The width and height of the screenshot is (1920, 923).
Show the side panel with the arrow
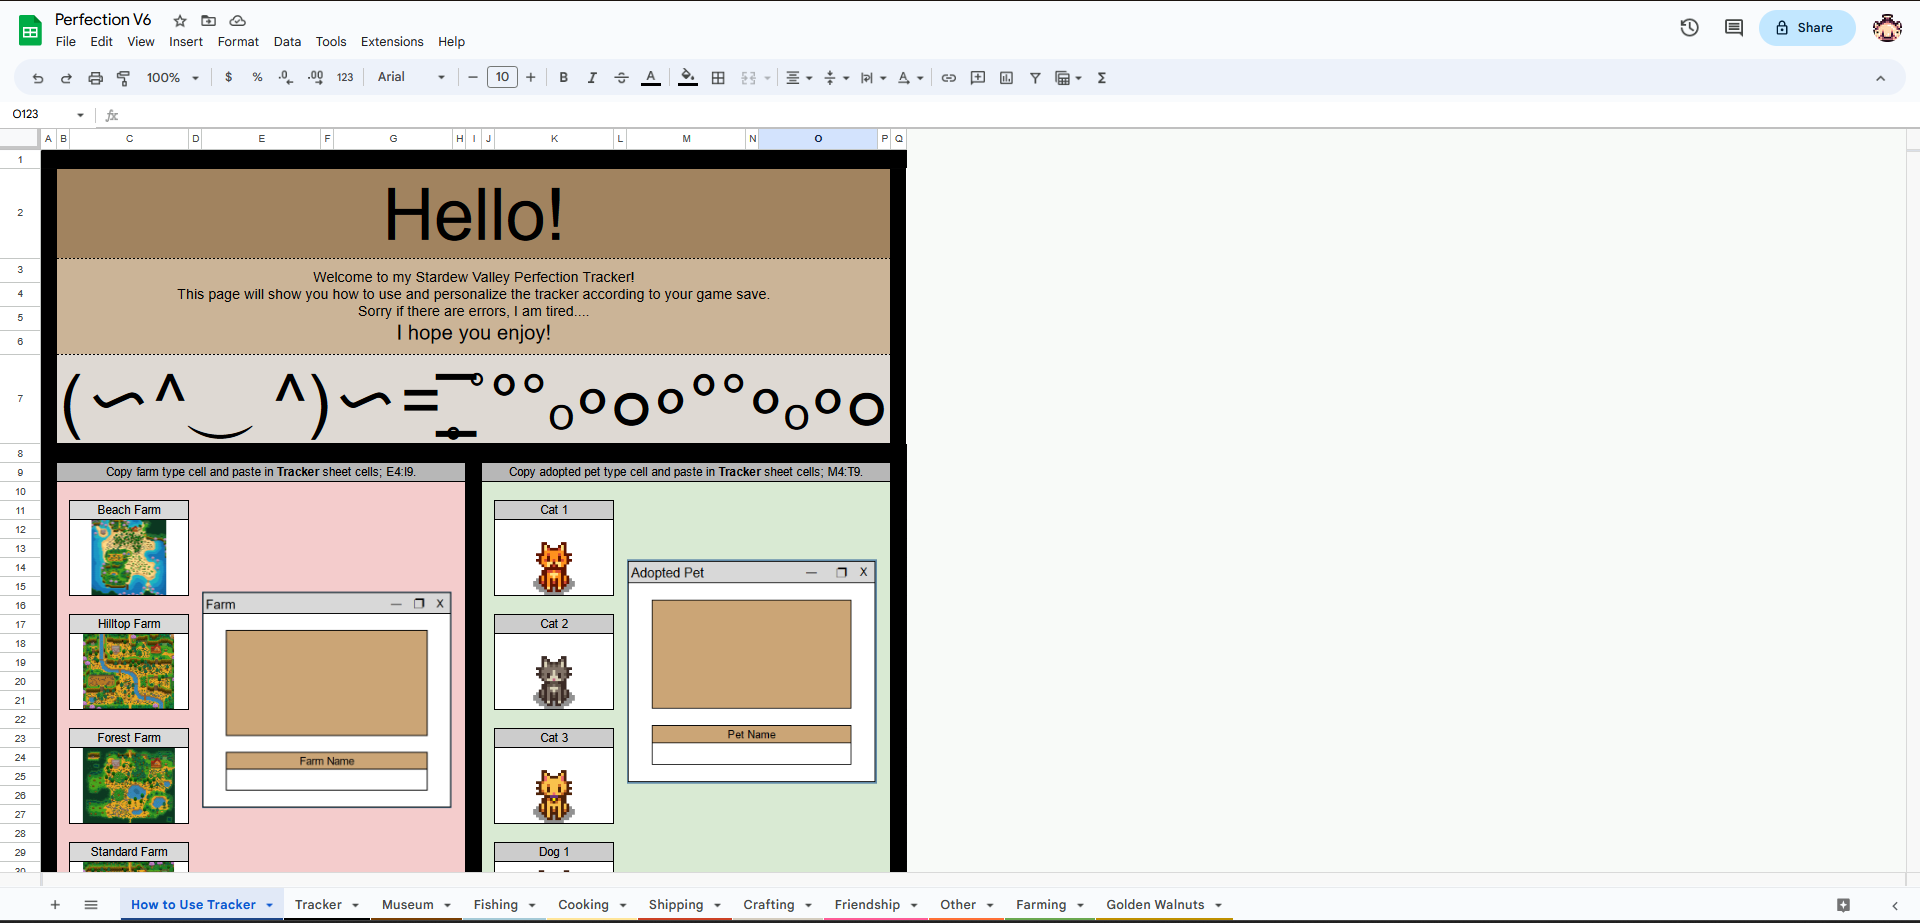1894,906
